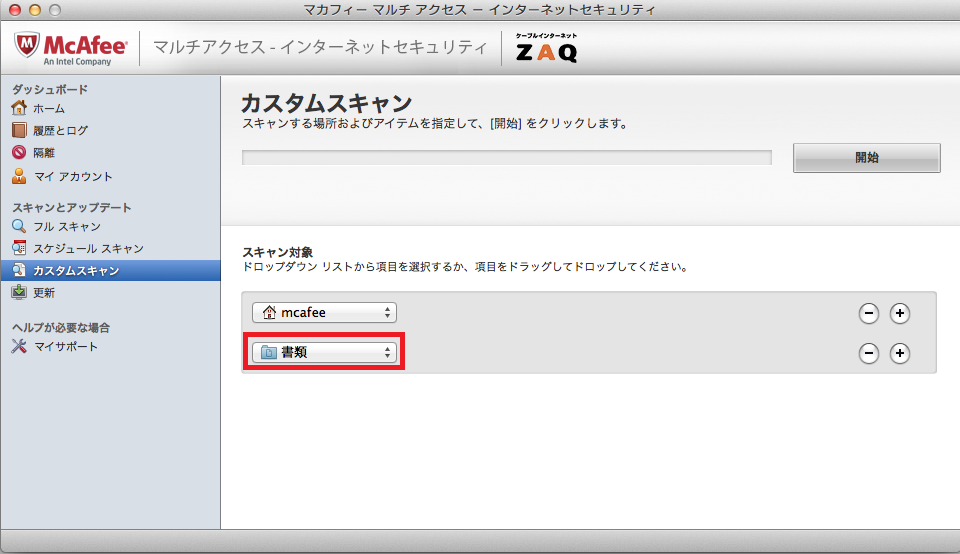Viewport: 960px width, 554px height.
Task: Click the McAfee shield logo
Action: coord(27,45)
